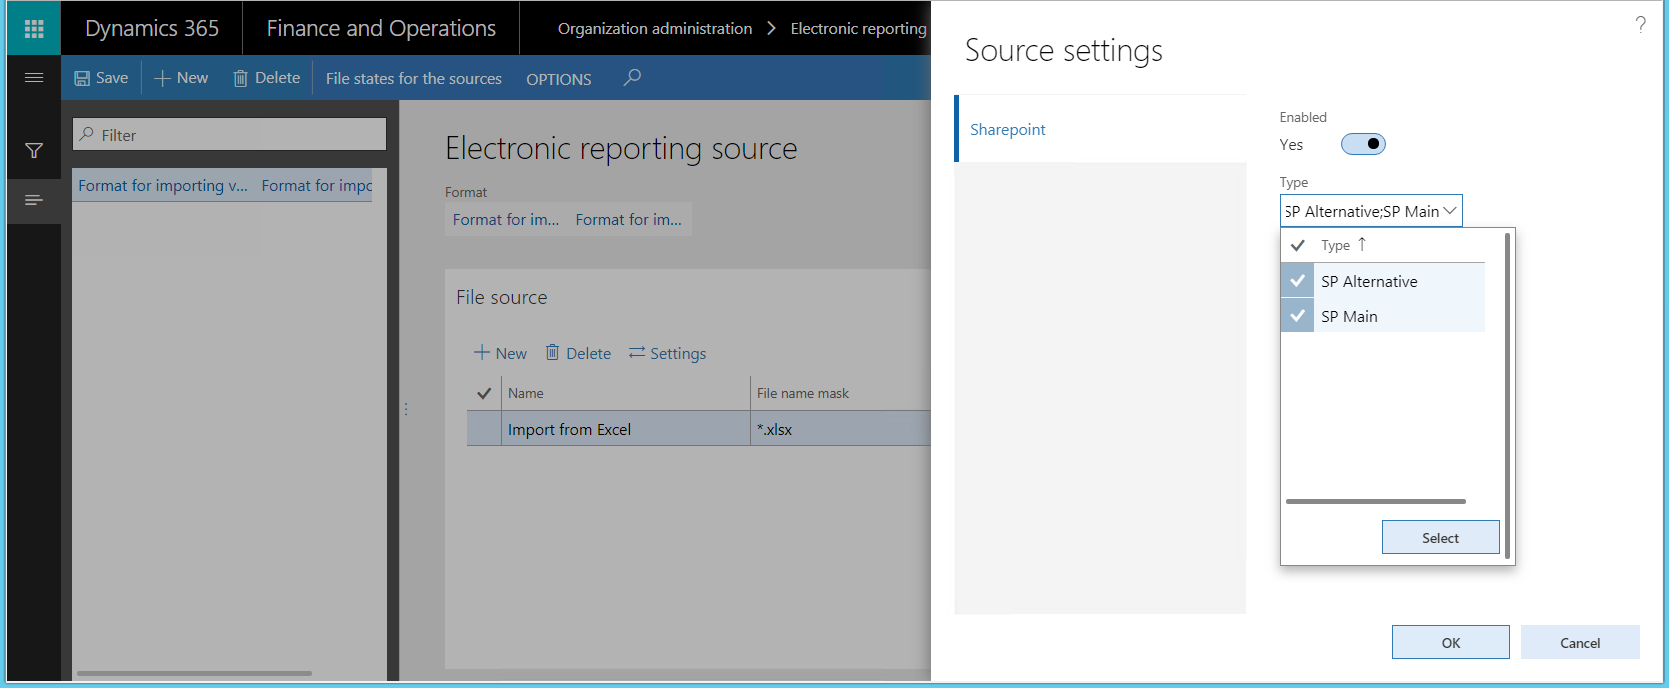Click the row selector of Import from Excel
This screenshot has height=688, width=1669.
point(484,429)
